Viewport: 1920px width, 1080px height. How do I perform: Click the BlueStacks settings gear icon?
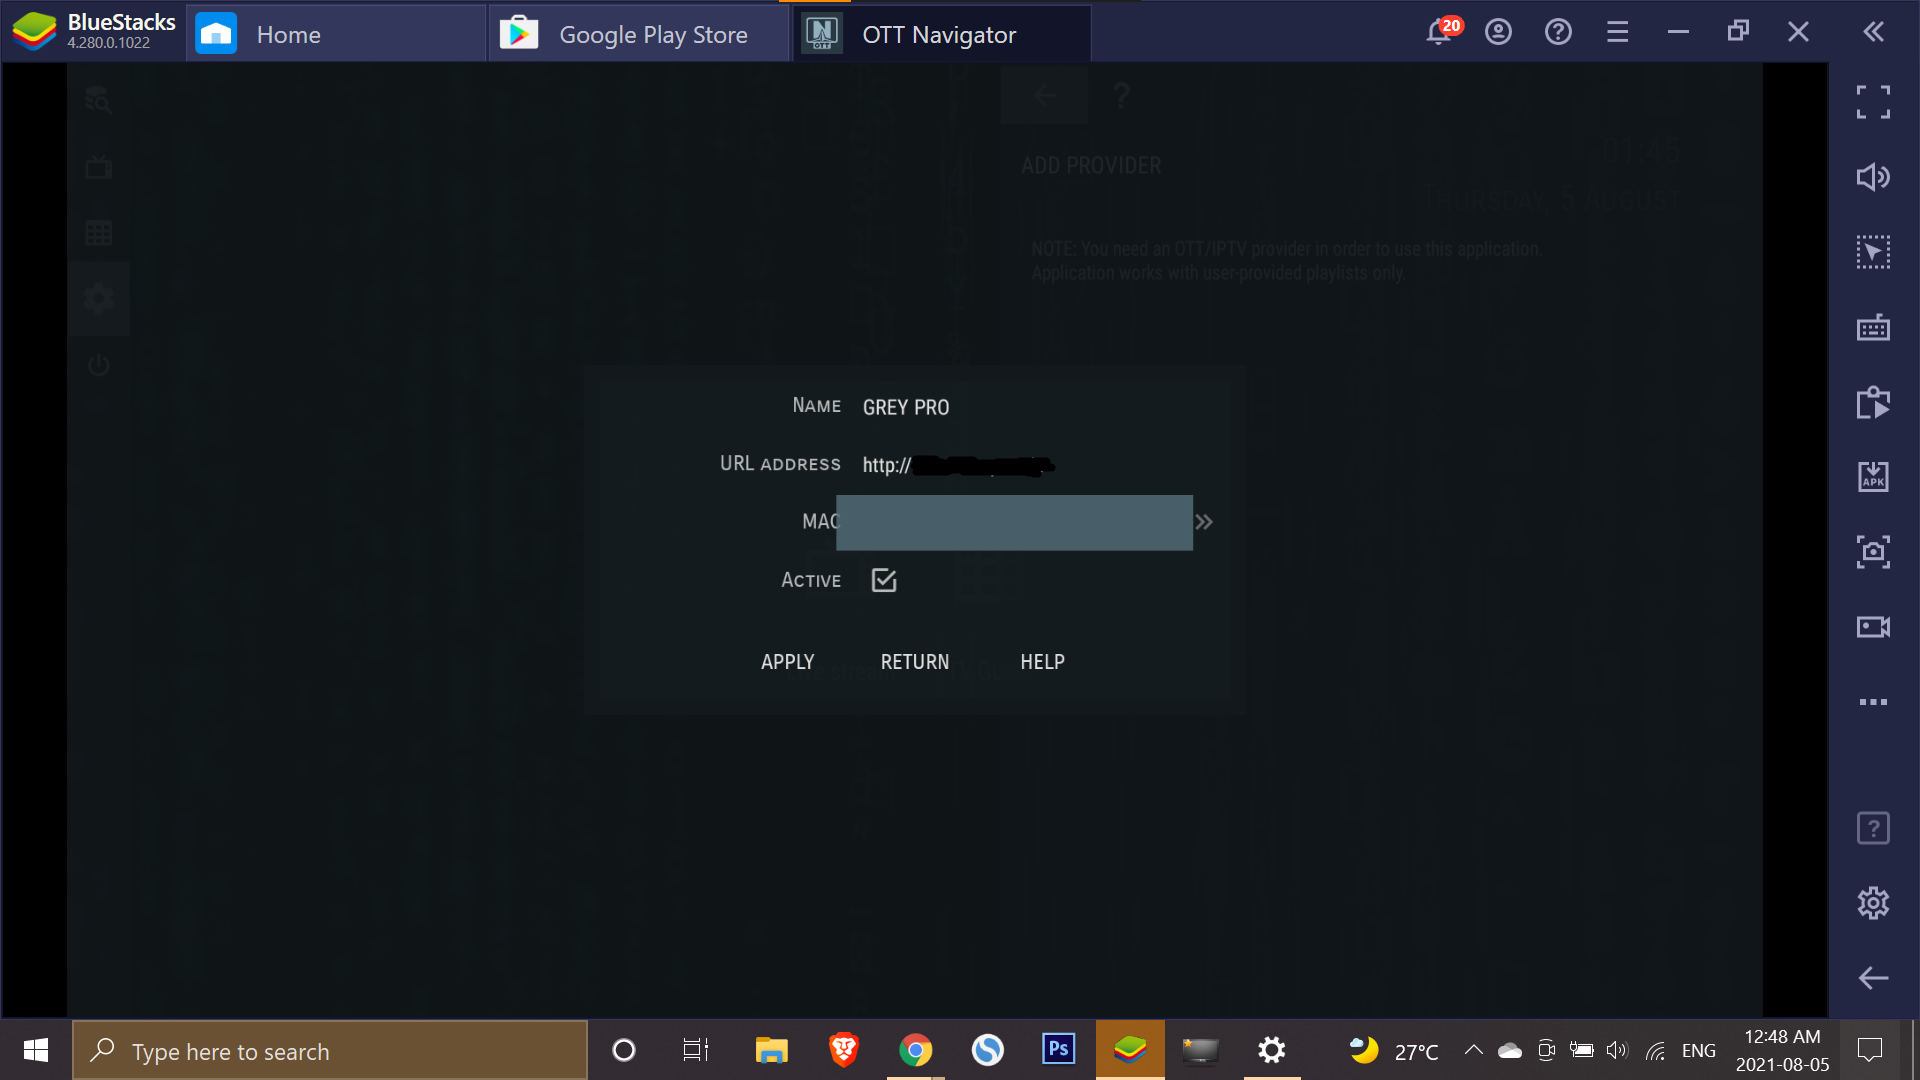click(1874, 902)
